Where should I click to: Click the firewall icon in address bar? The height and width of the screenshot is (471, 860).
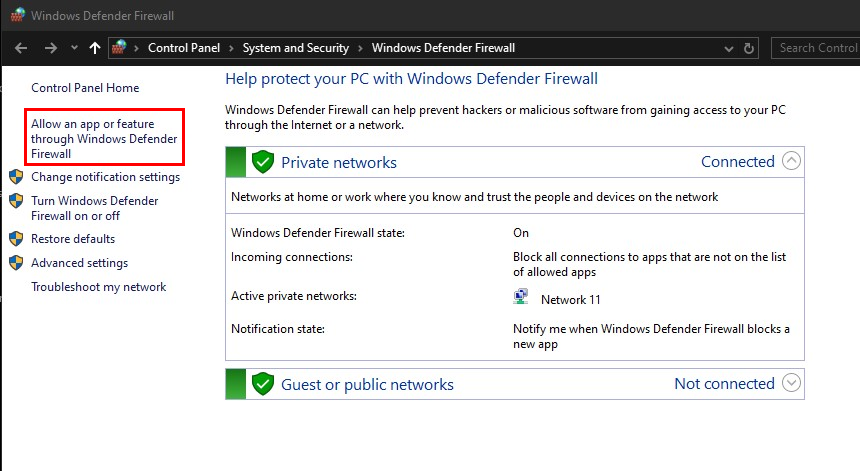[x=120, y=48]
